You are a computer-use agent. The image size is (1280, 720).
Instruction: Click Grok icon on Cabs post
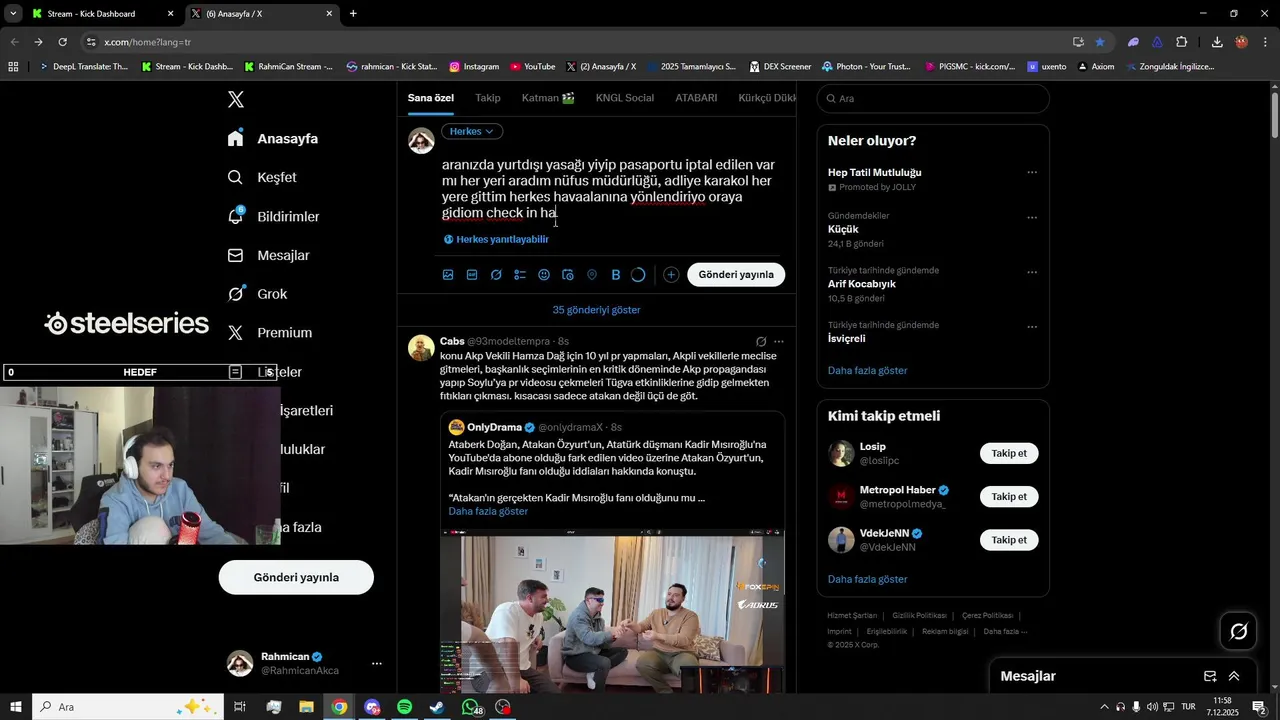[x=761, y=342]
